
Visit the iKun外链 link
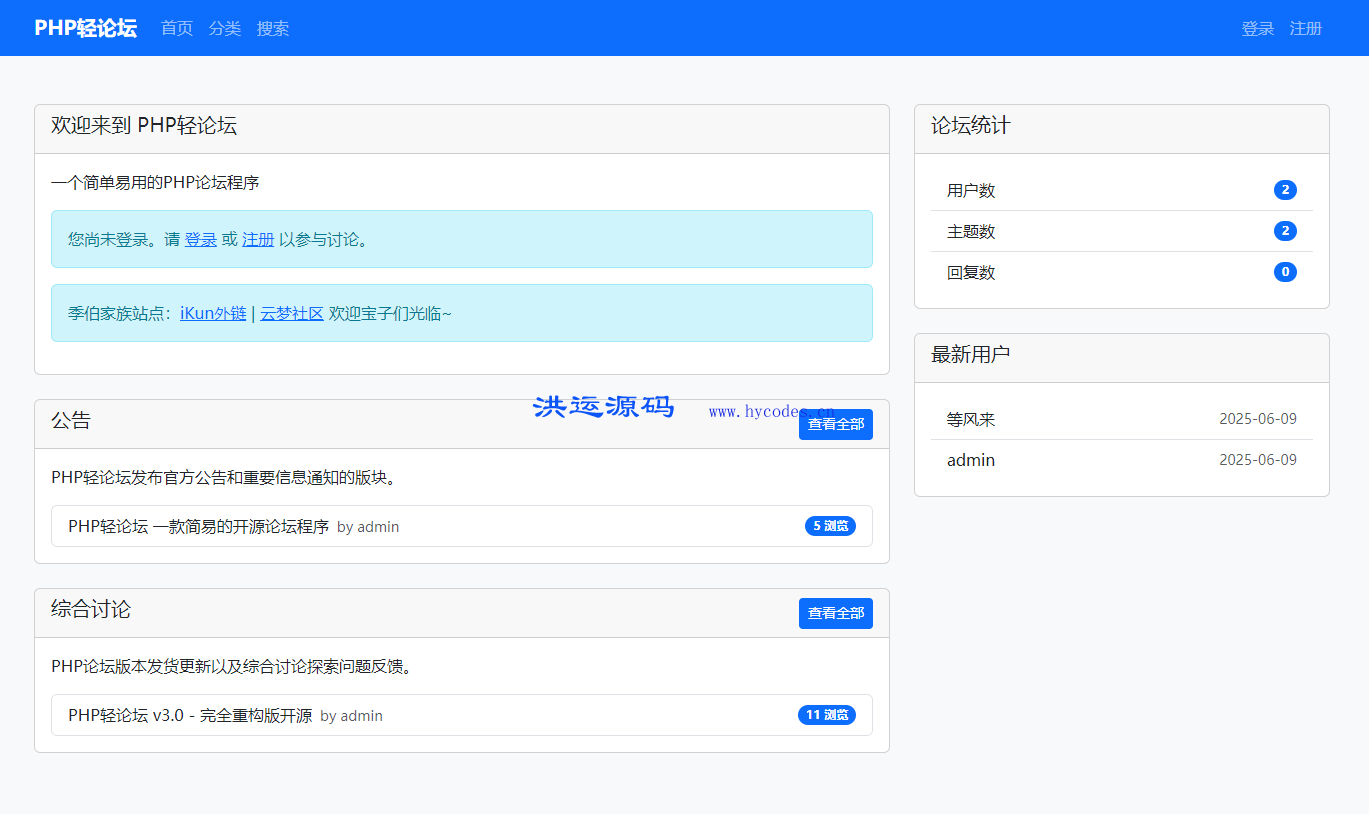point(213,313)
